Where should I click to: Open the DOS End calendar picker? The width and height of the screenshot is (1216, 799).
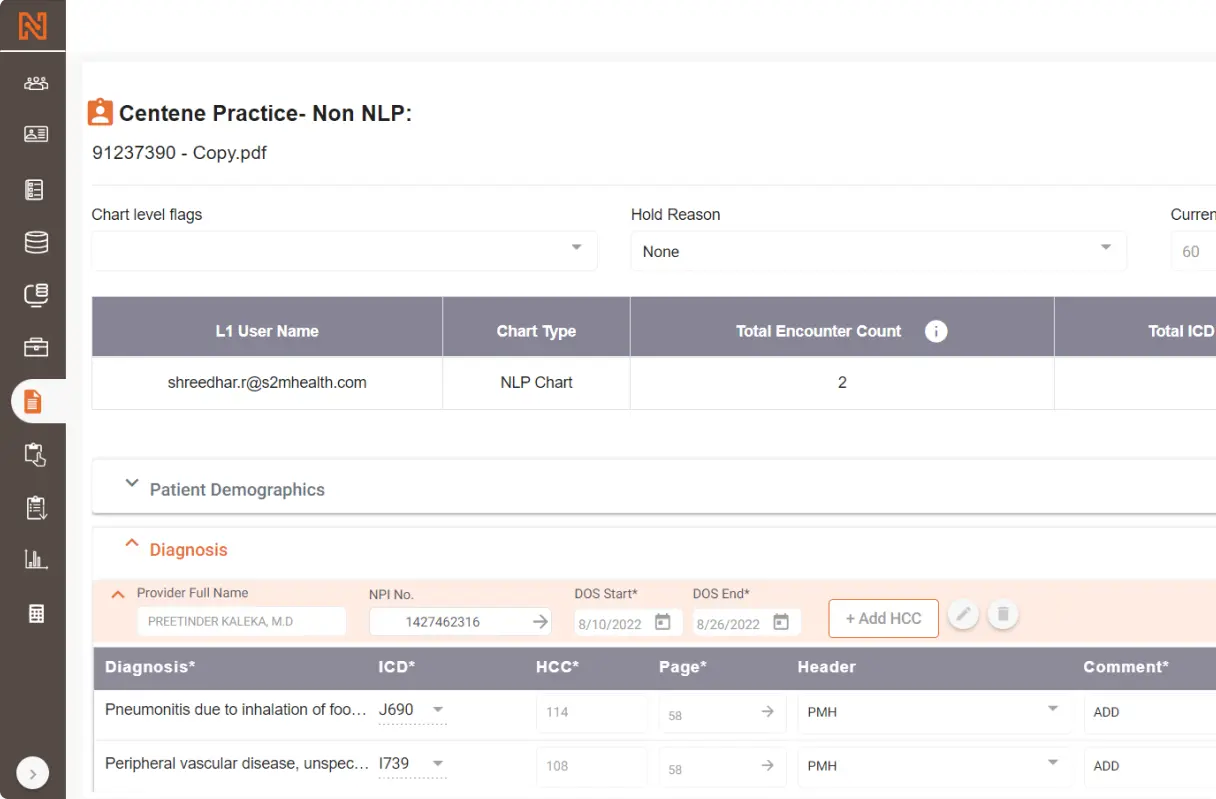[x=781, y=622]
